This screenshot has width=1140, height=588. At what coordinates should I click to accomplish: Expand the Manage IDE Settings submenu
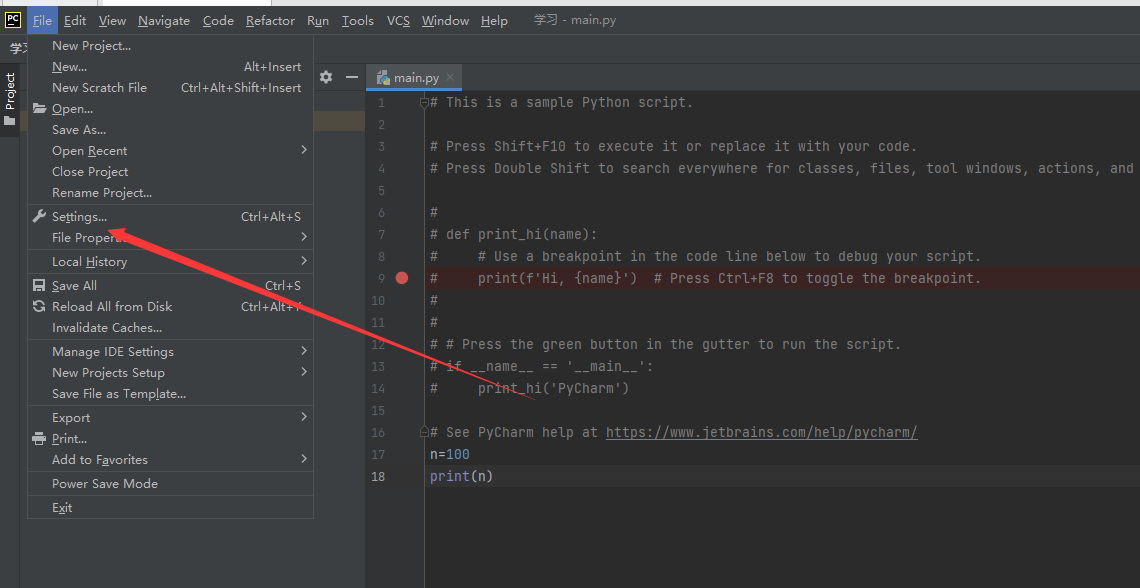[170, 352]
